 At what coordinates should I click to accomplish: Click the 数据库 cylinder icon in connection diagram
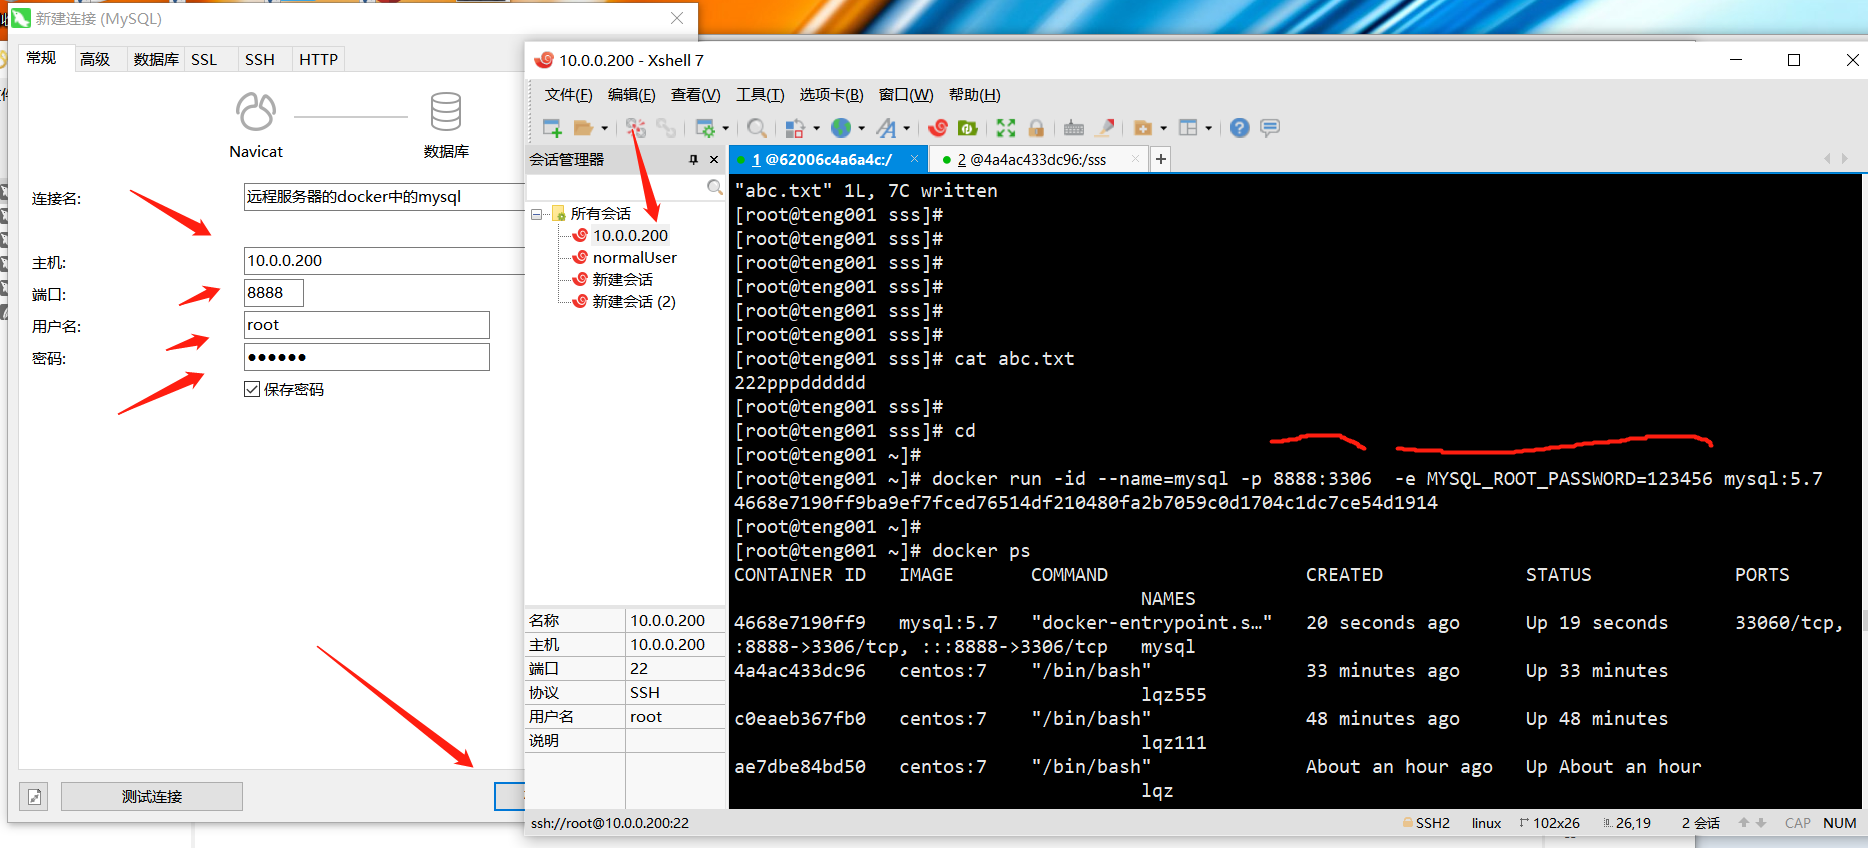click(x=446, y=112)
